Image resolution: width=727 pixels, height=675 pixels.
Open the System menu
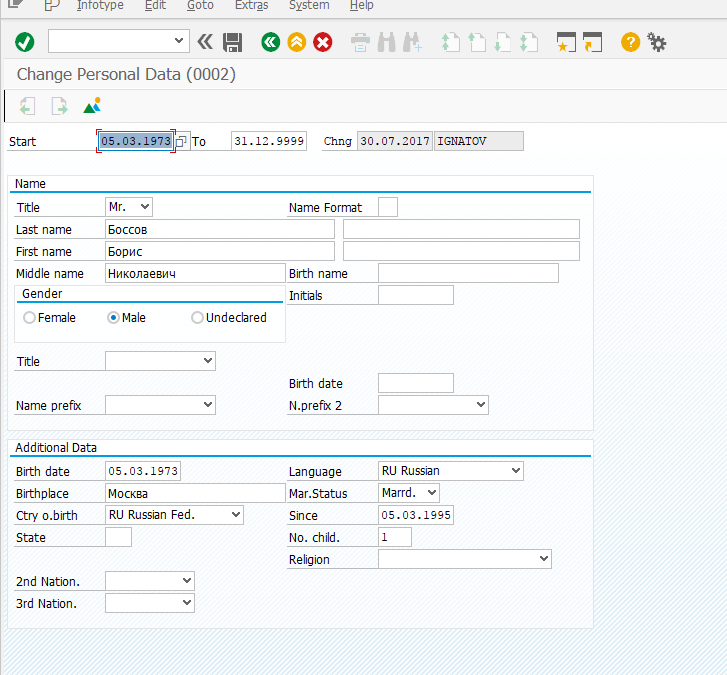[309, 5]
